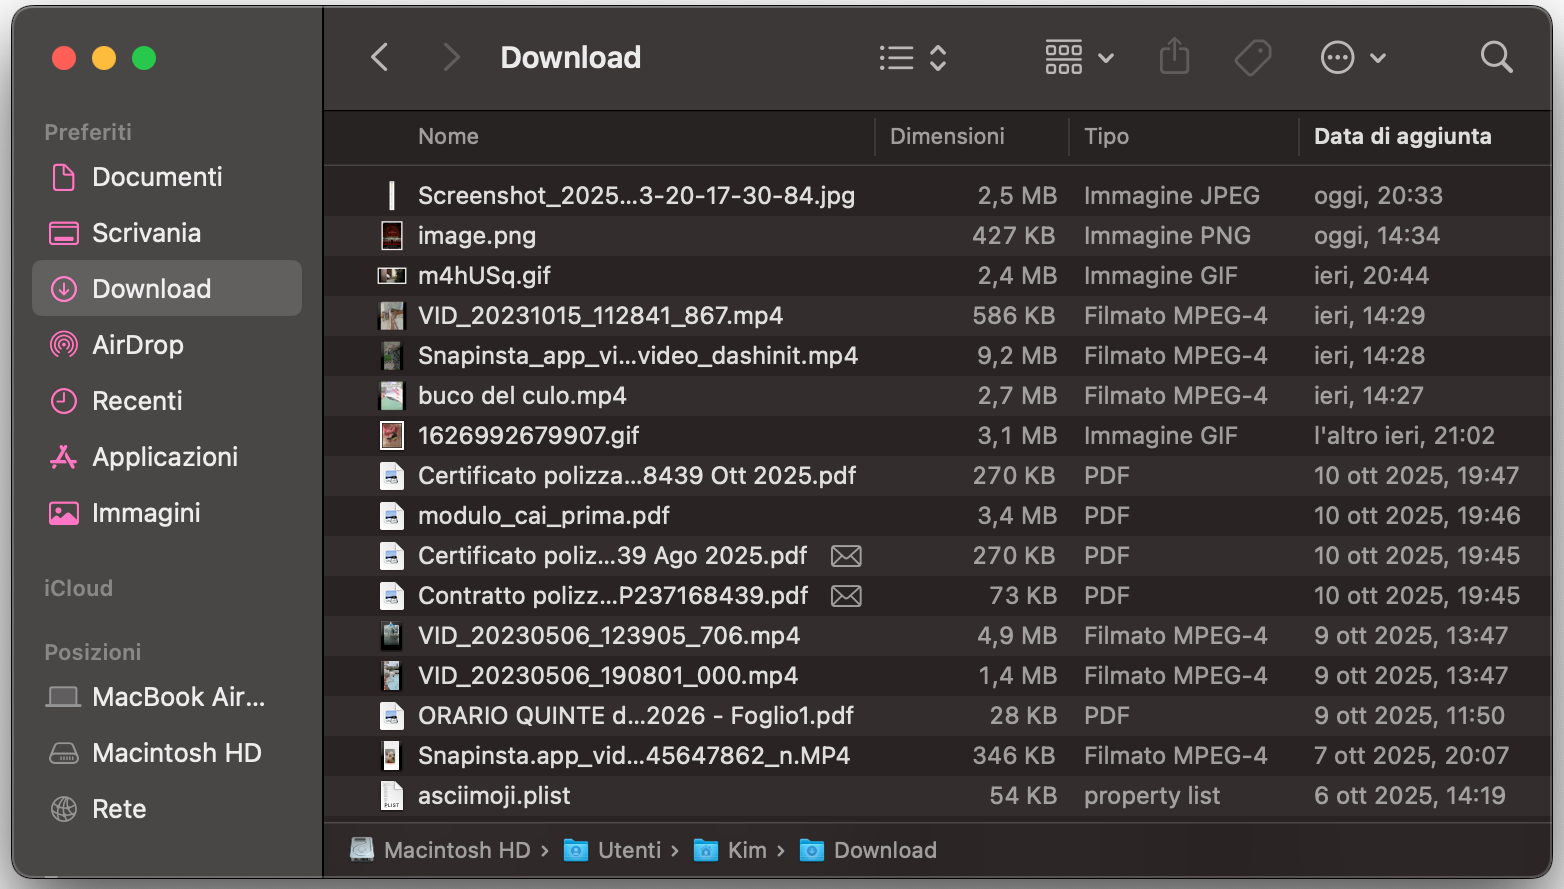
Task: Toggle sort order on Data di aggiunta column
Action: click(1403, 136)
